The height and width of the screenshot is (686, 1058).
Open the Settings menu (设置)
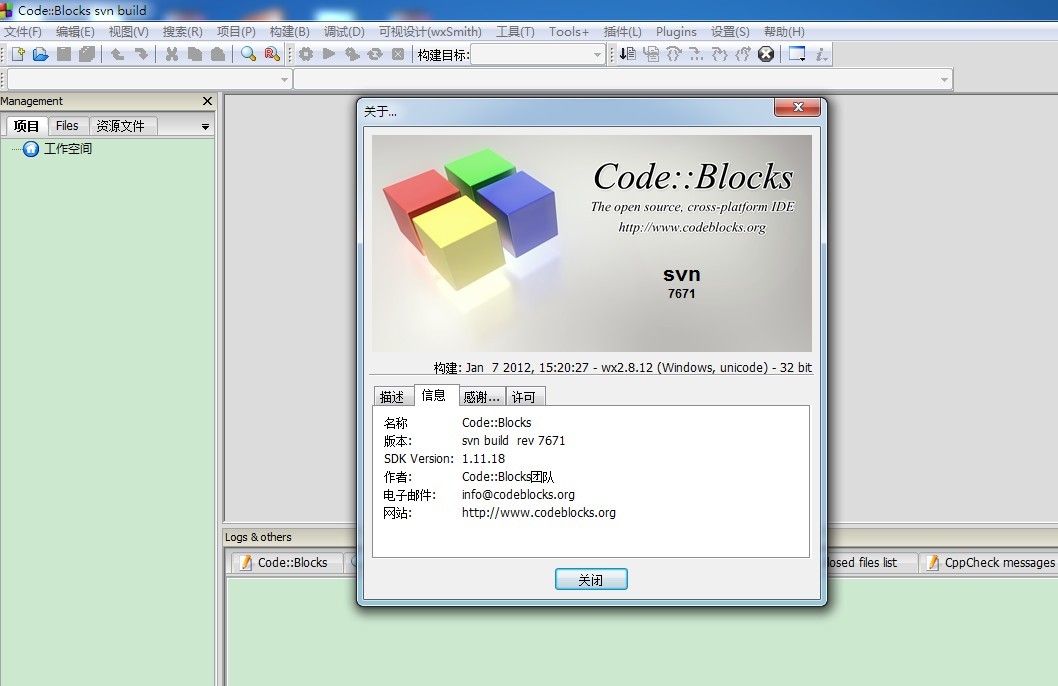(x=730, y=32)
